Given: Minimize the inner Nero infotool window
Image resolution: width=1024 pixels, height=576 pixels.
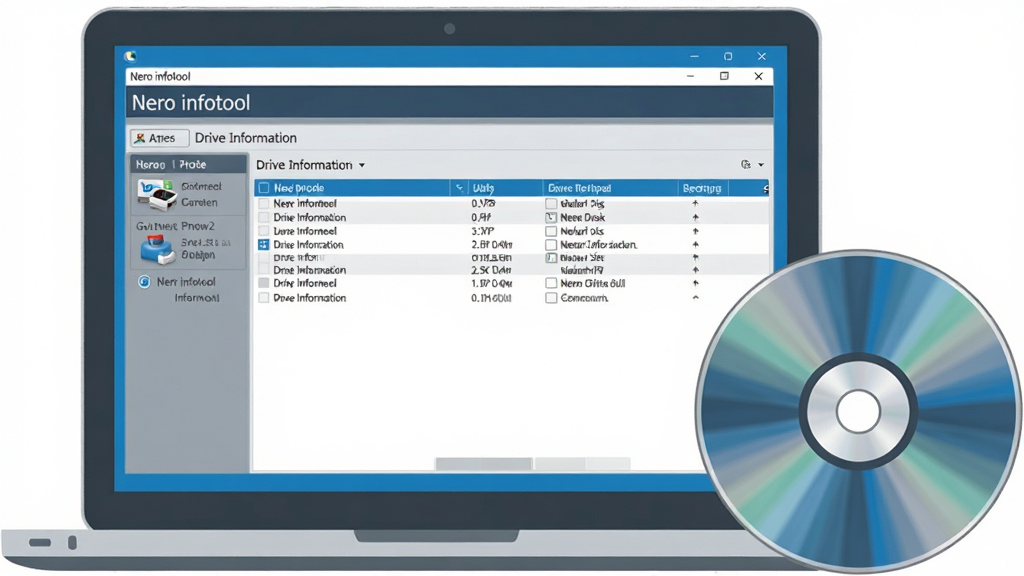Looking at the screenshot, I should [x=690, y=76].
